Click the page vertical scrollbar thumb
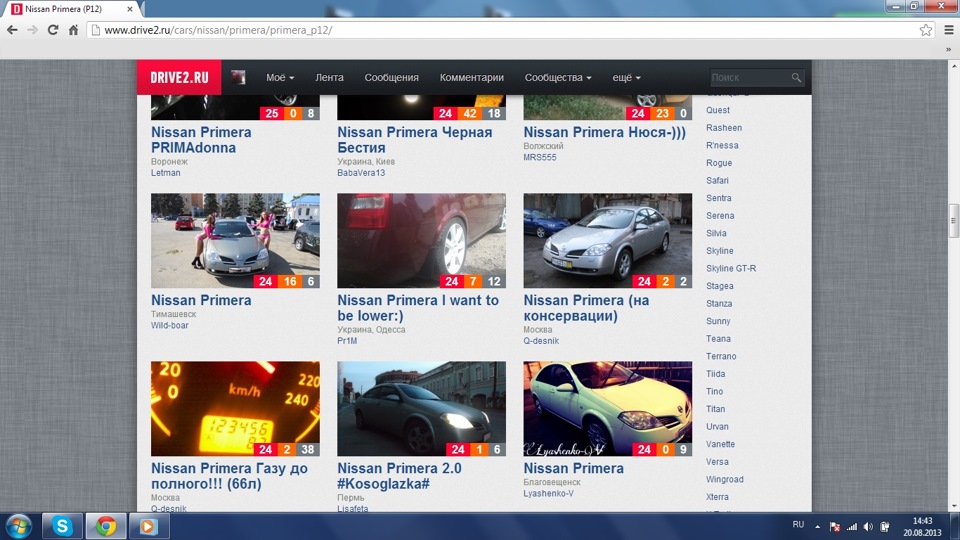The width and height of the screenshot is (960, 540). [x=953, y=221]
